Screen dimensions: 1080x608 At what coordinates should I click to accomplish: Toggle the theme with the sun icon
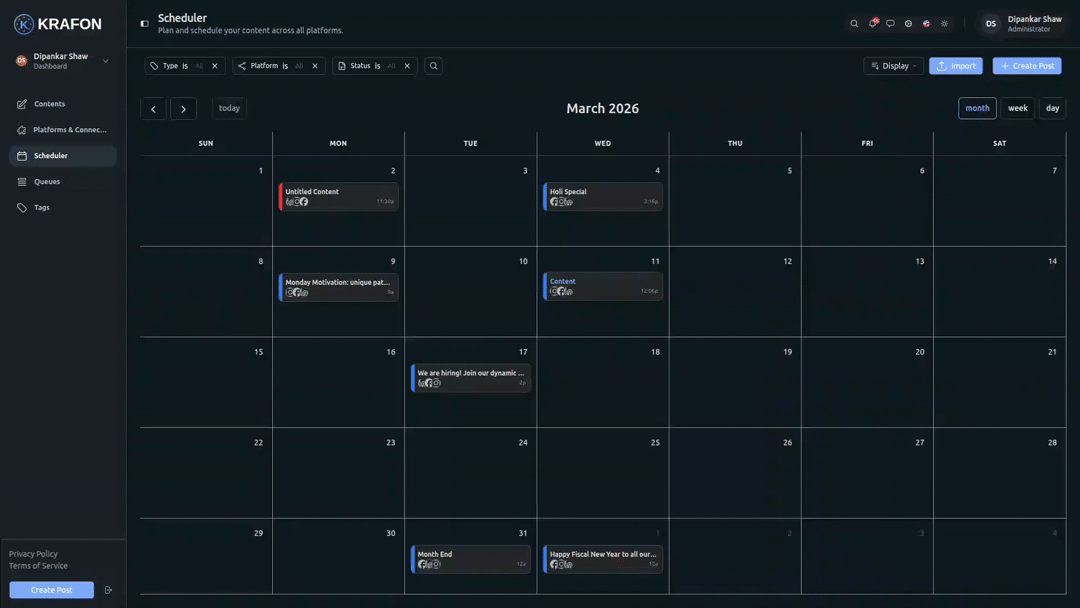[944, 23]
